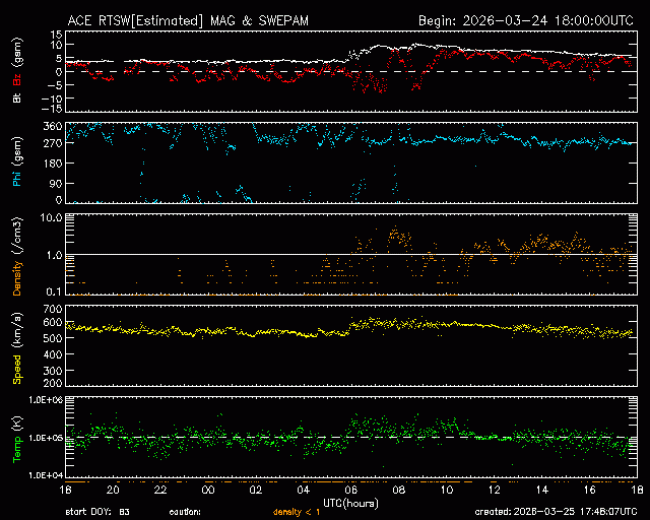Click the 'Bt Bz (gsm)' axis label

click(x=17, y=70)
